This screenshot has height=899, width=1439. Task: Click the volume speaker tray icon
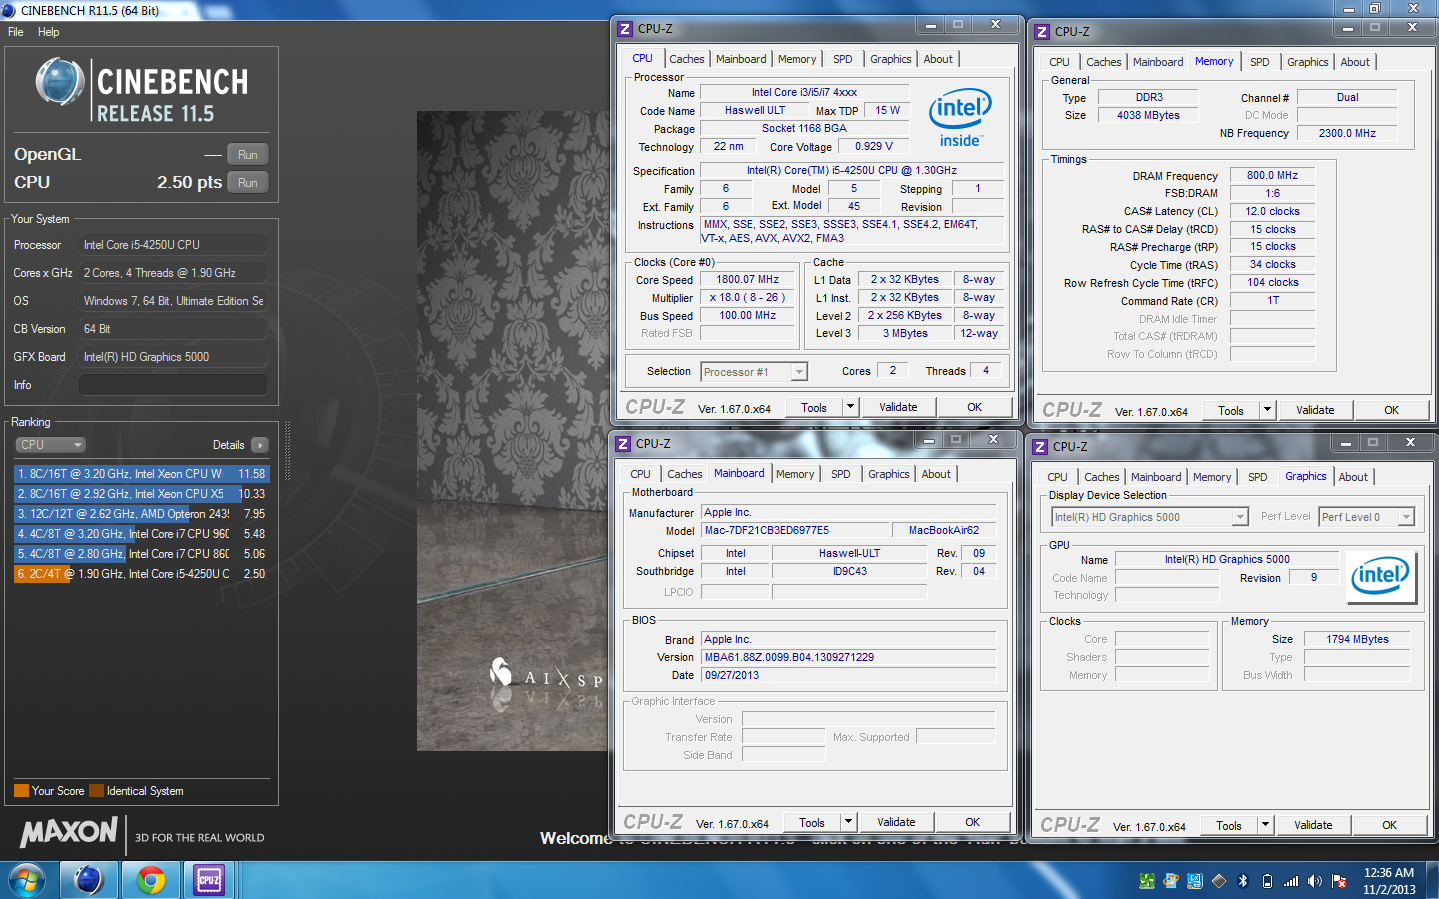(1315, 881)
